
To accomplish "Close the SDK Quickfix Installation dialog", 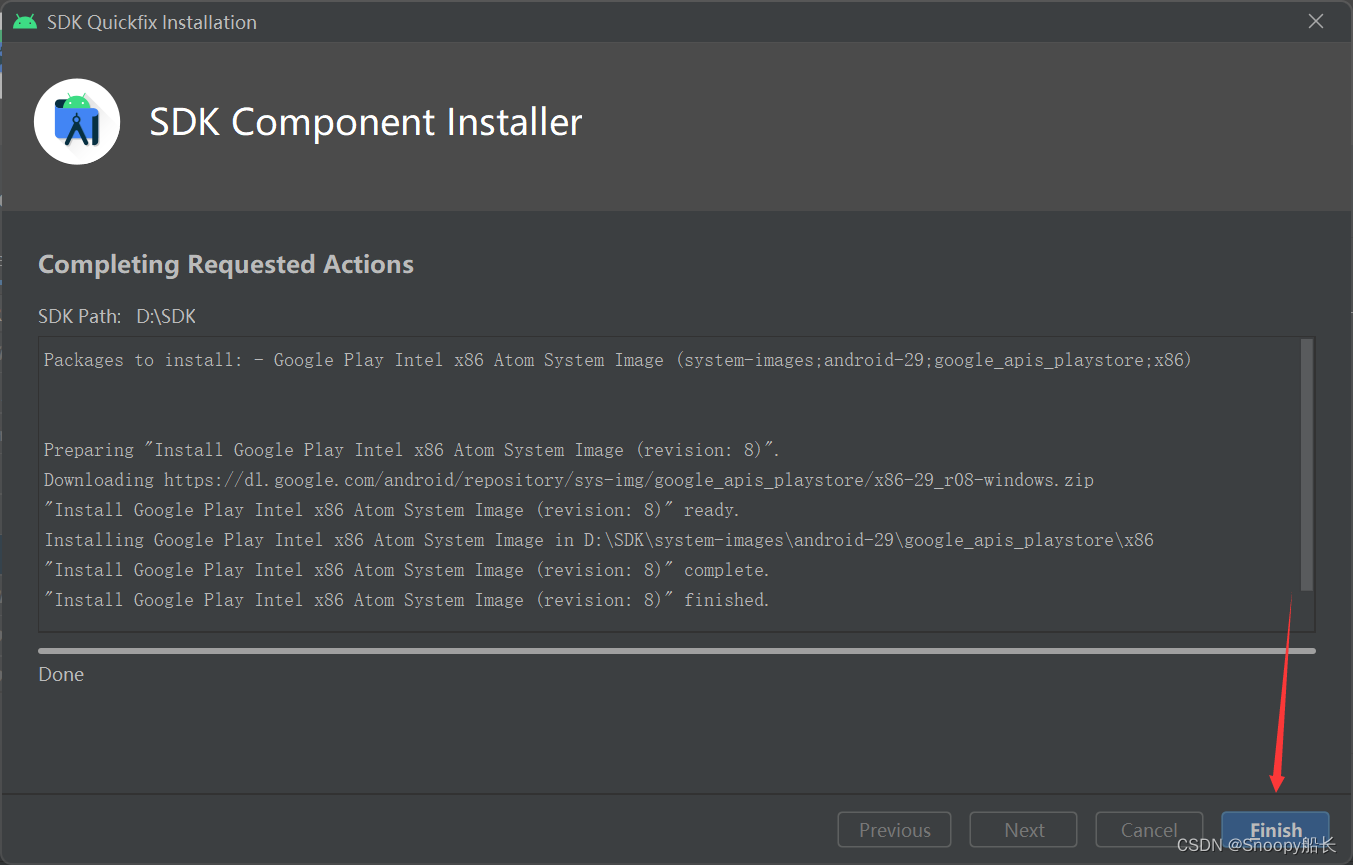I will coord(1316,21).
